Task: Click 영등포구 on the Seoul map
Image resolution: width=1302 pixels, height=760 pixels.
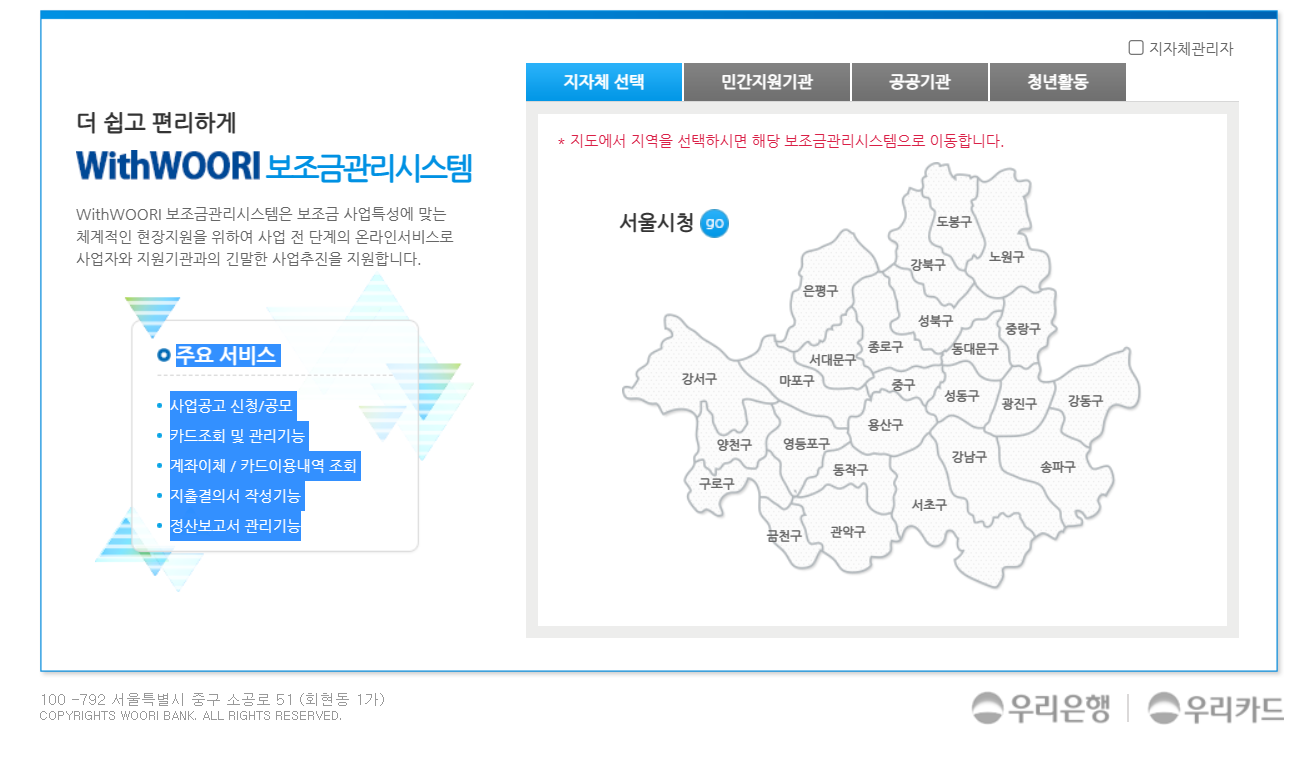Action: click(x=806, y=444)
